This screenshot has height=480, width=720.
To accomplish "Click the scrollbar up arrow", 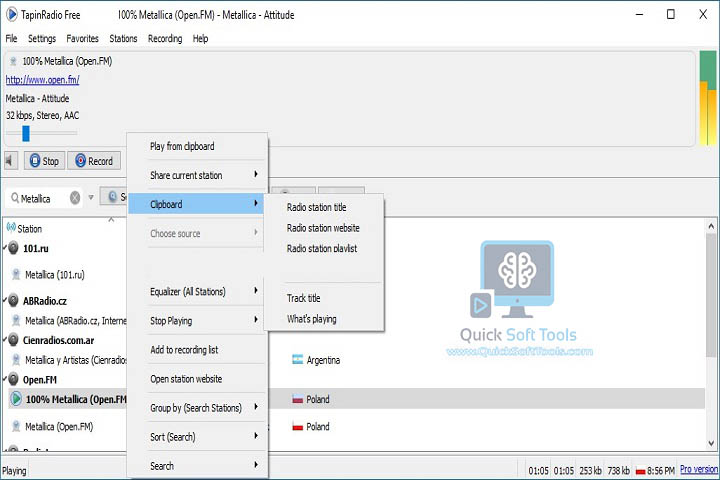I will [x=711, y=226].
